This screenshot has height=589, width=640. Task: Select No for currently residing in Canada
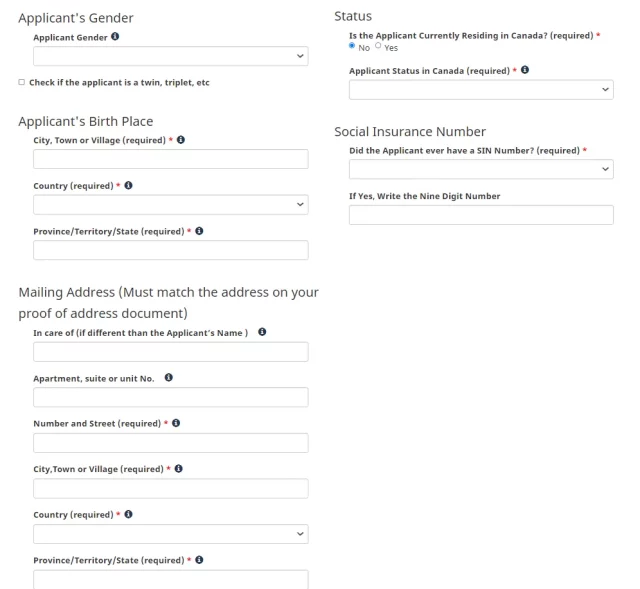point(352,47)
